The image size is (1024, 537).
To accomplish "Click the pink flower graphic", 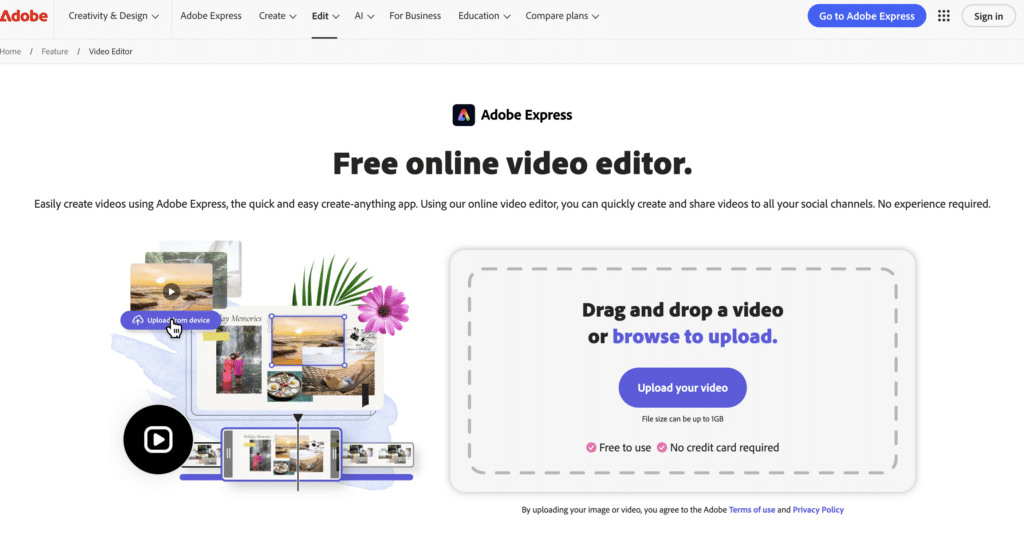I will (383, 309).
